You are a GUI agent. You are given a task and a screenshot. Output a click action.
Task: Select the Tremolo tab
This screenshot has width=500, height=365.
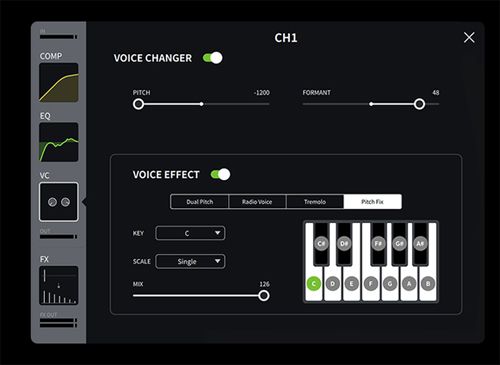coord(315,202)
